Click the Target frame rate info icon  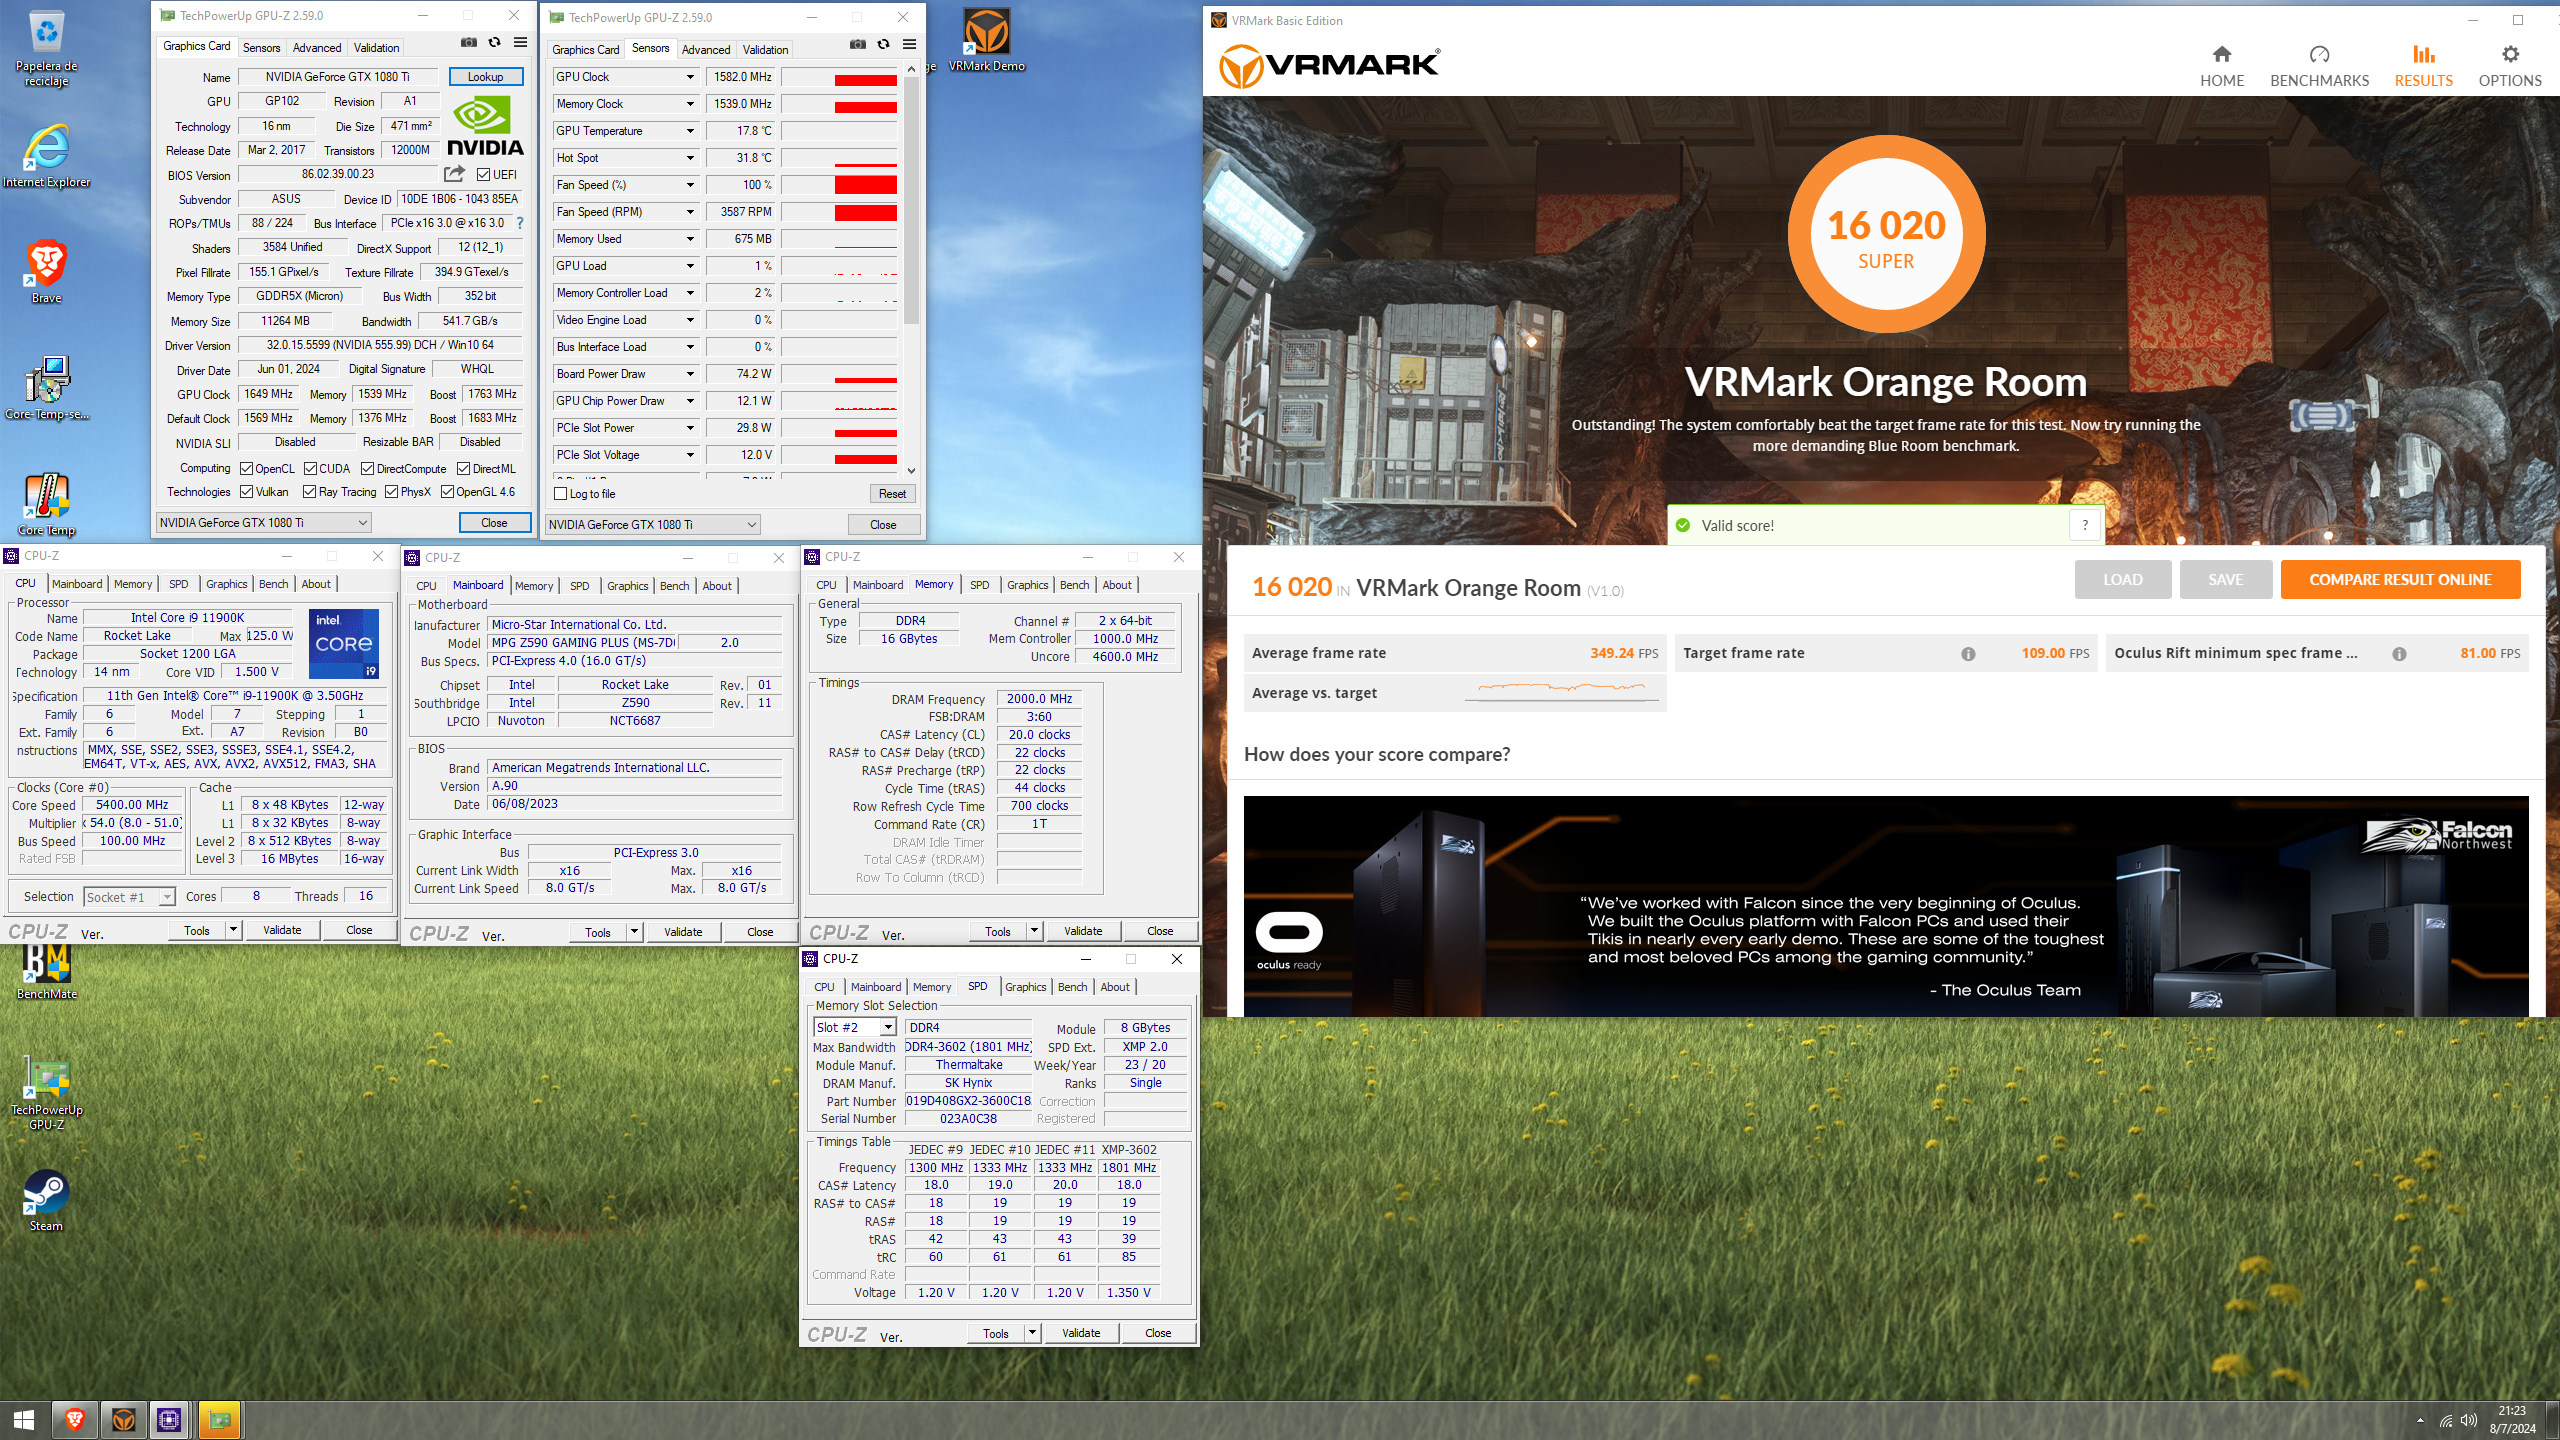1968,654
